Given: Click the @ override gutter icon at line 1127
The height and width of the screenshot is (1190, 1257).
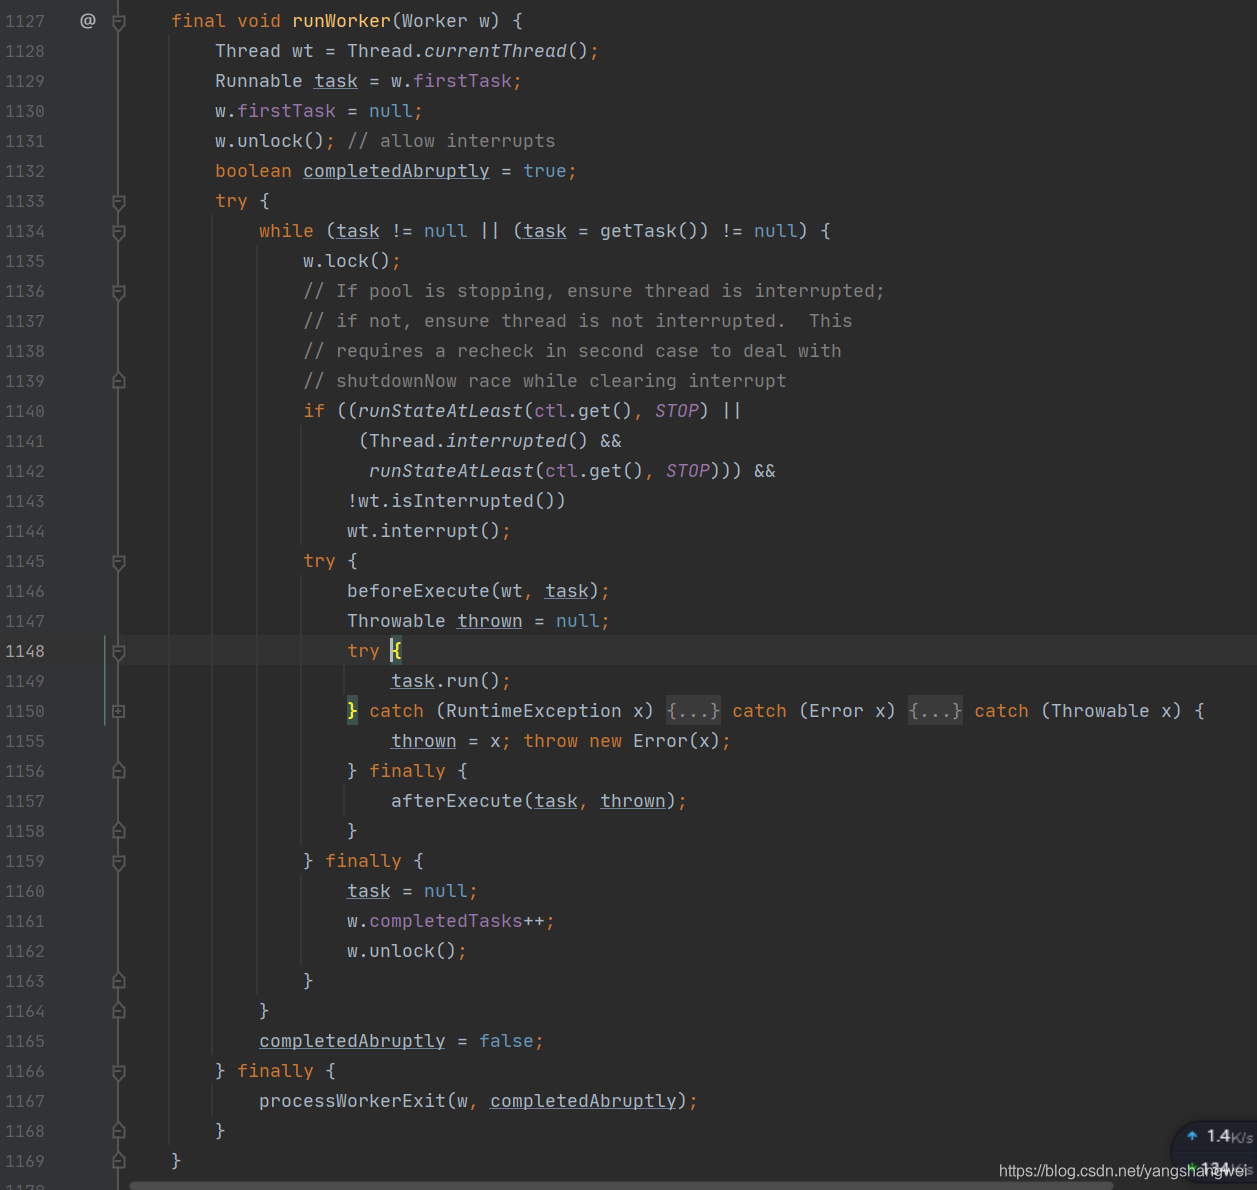Looking at the screenshot, I should tap(88, 21).
